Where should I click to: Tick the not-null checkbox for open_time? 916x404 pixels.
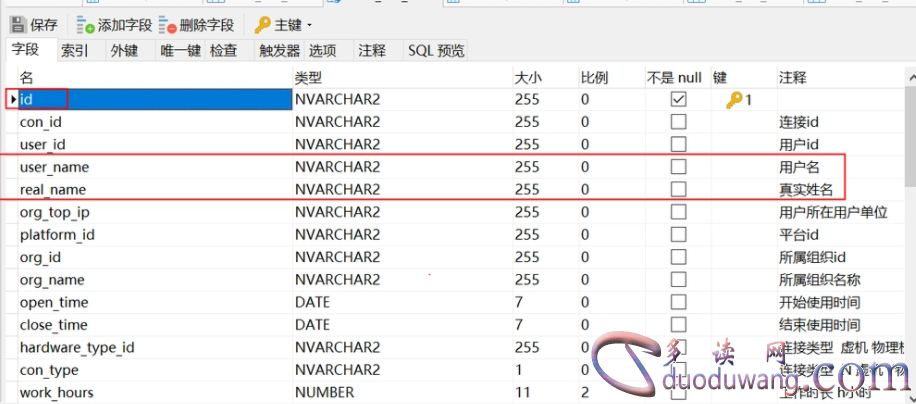pyautogui.click(x=679, y=302)
